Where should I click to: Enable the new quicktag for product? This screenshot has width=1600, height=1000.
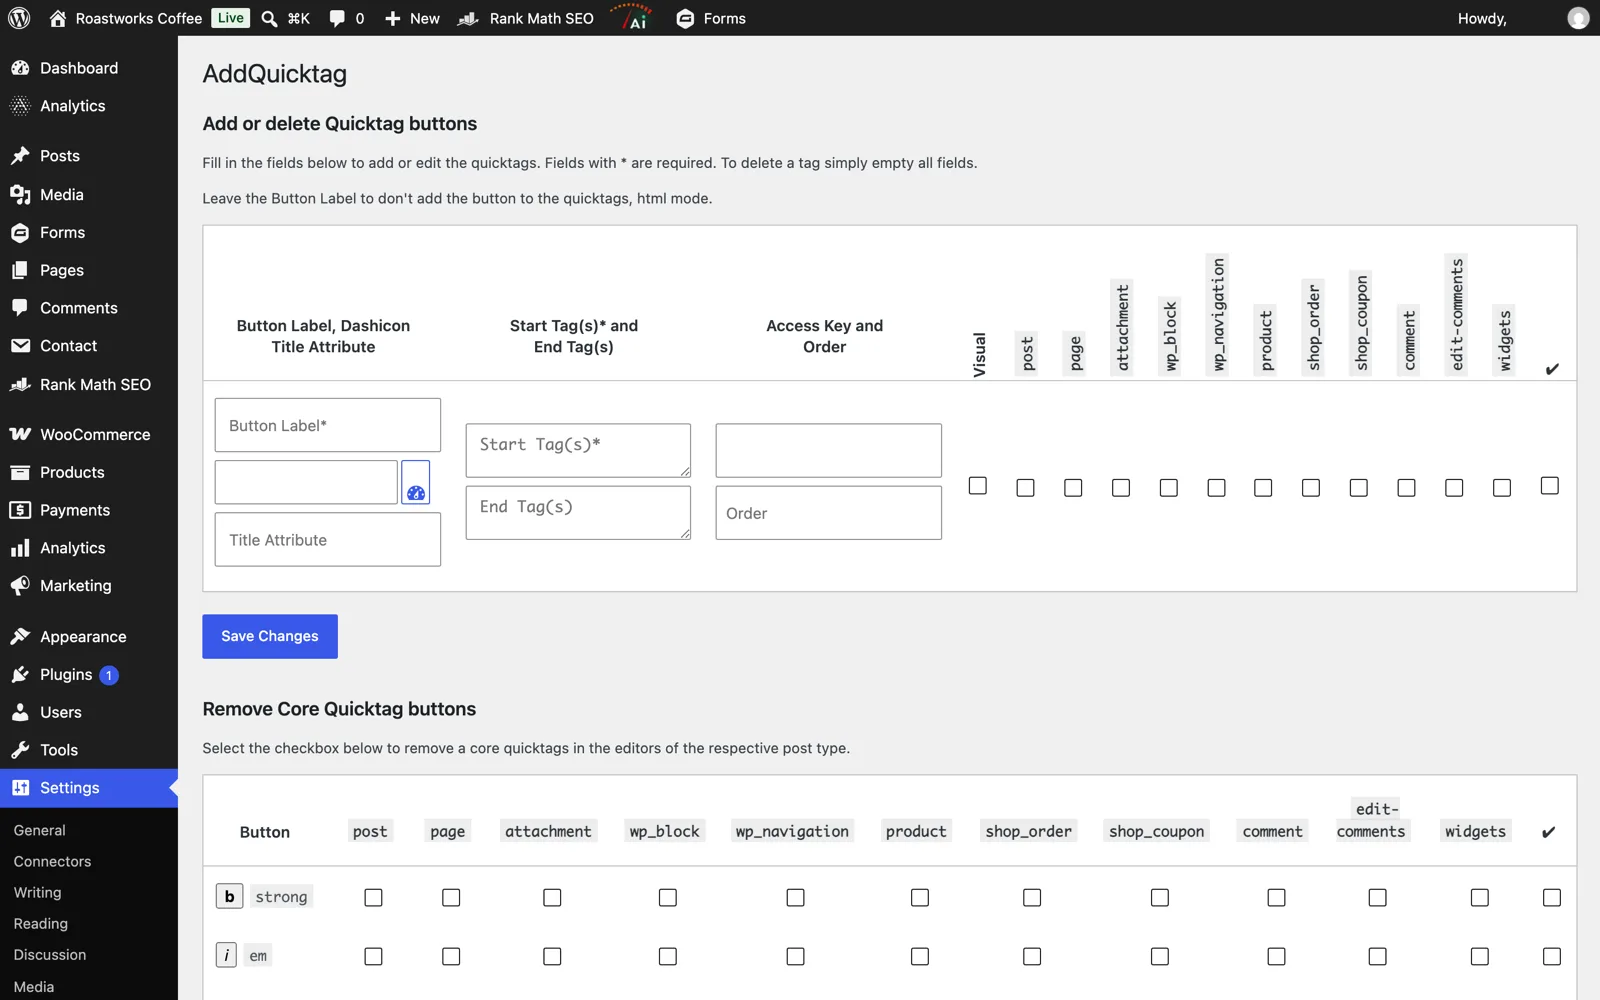[1263, 488]
